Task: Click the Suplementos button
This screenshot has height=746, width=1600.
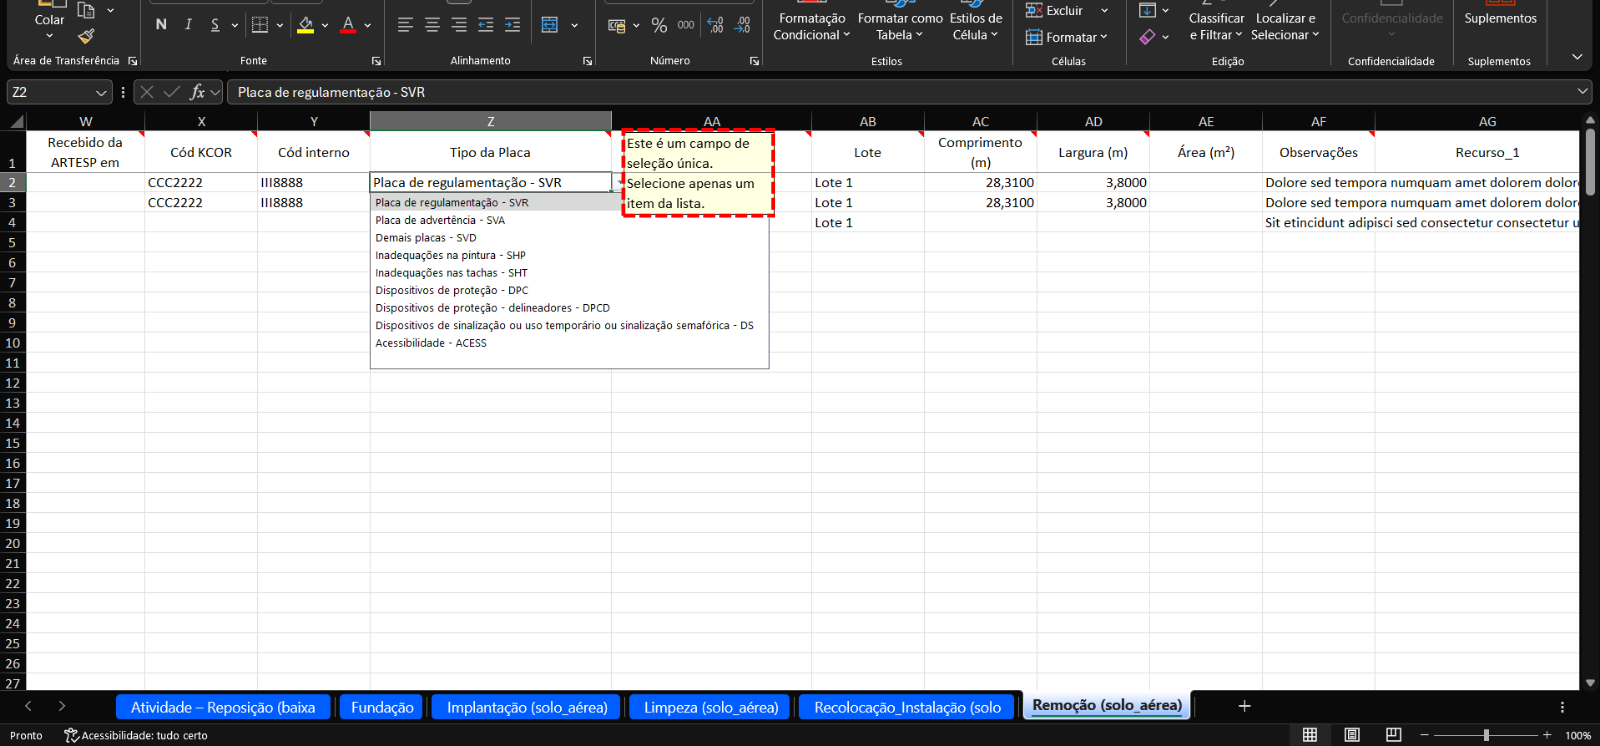Action: coord(1500,18)
